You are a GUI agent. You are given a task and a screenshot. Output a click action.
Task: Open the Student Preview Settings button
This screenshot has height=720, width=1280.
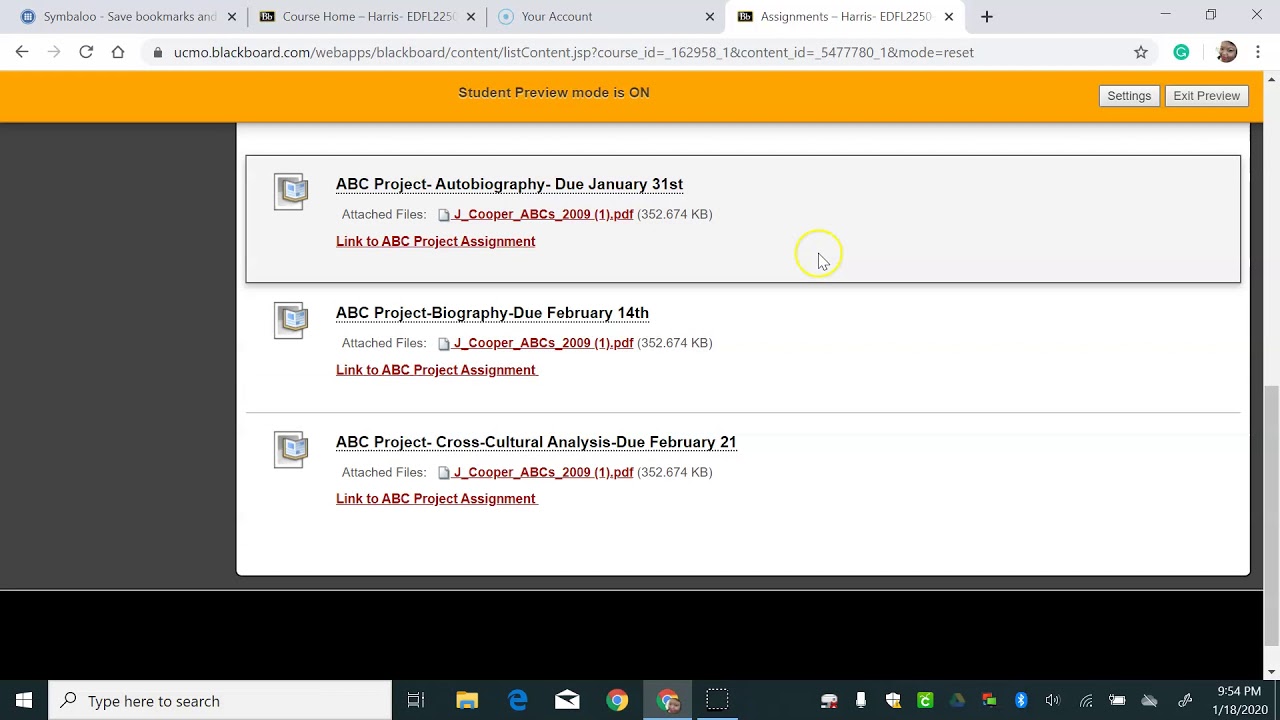(1129, 96)
